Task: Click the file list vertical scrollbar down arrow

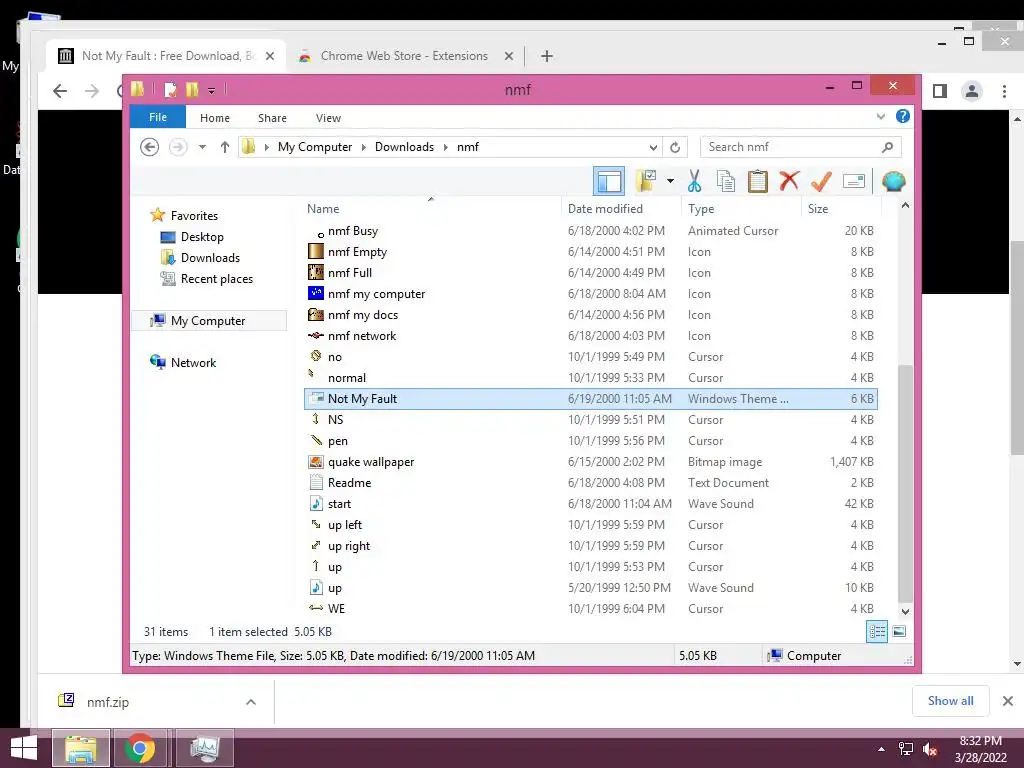Action: point(905,612)
